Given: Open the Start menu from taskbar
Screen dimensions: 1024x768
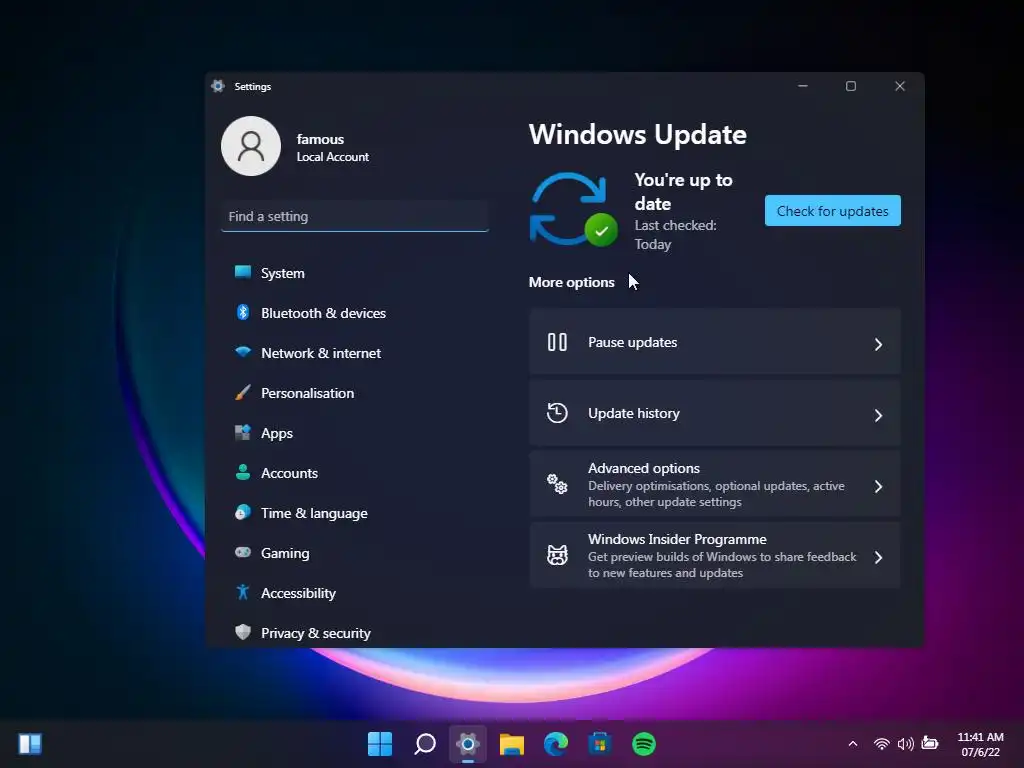Looking at the screenshot, I should 380,743.
